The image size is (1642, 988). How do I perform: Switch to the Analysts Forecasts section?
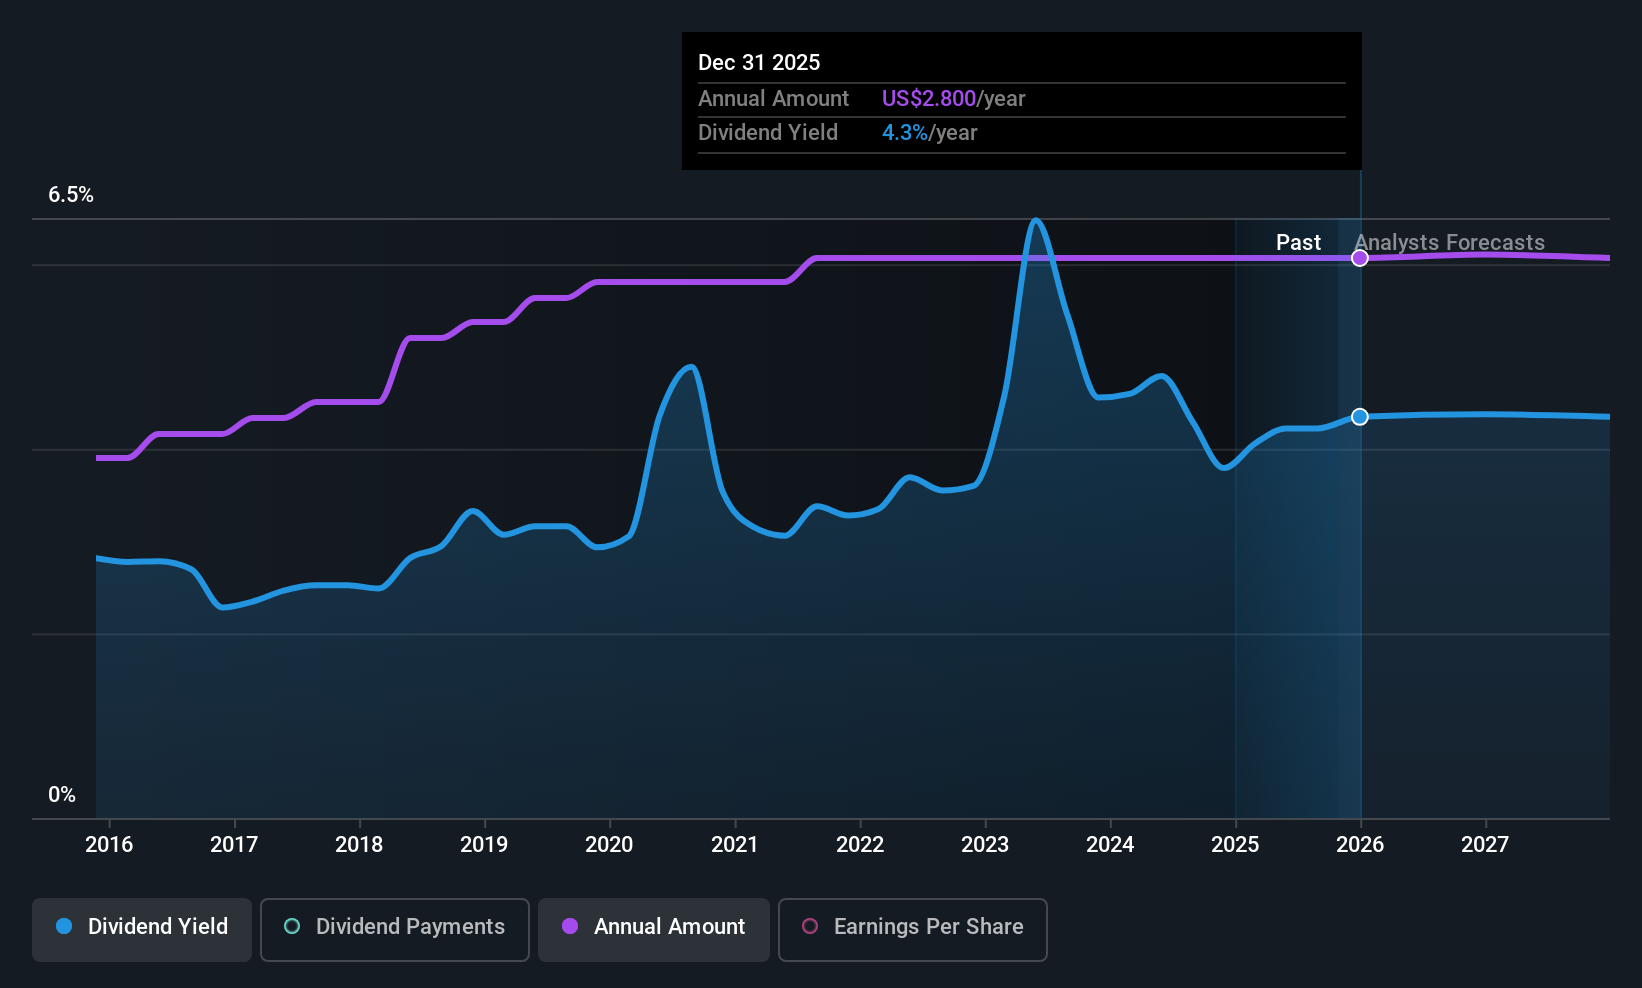click(x=1450, y=242)
